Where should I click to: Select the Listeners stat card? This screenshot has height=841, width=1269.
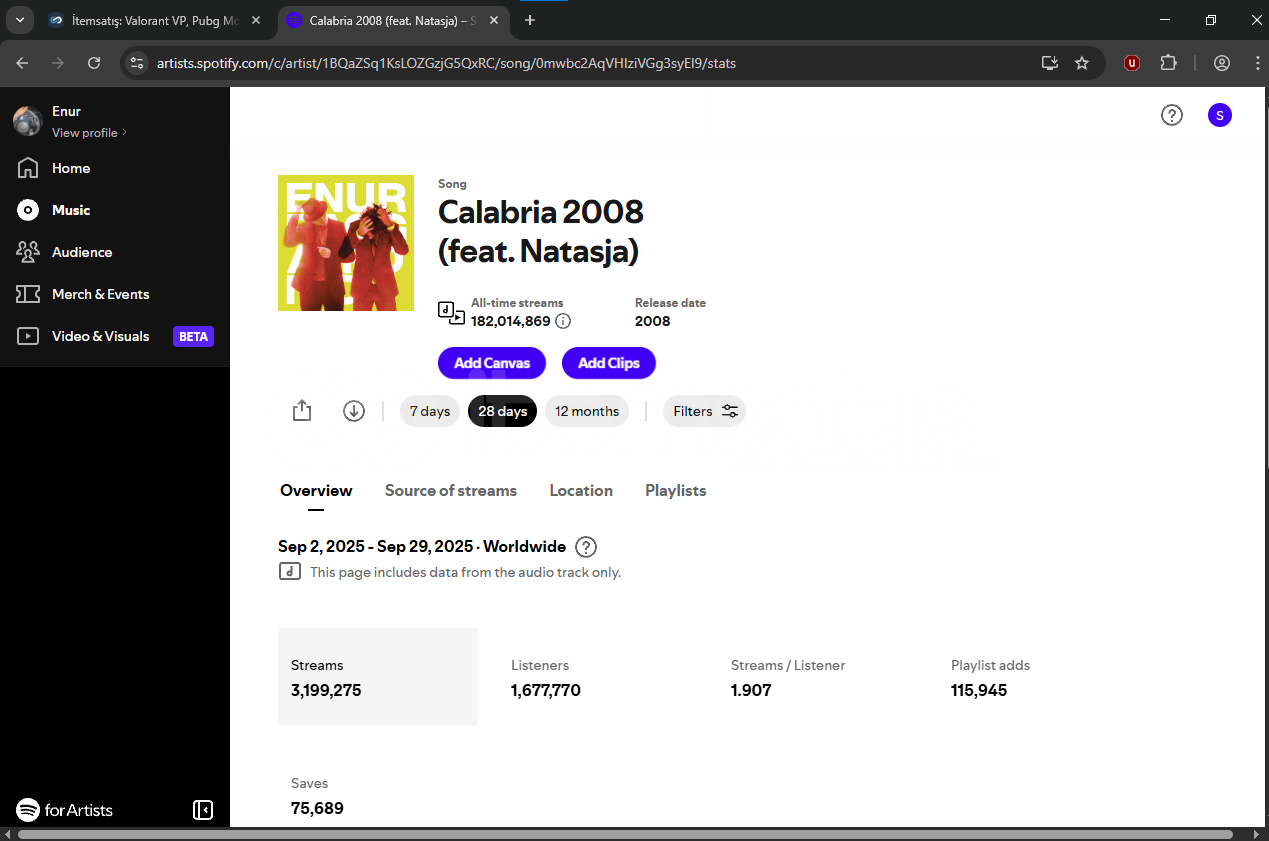tap(598, 677)
